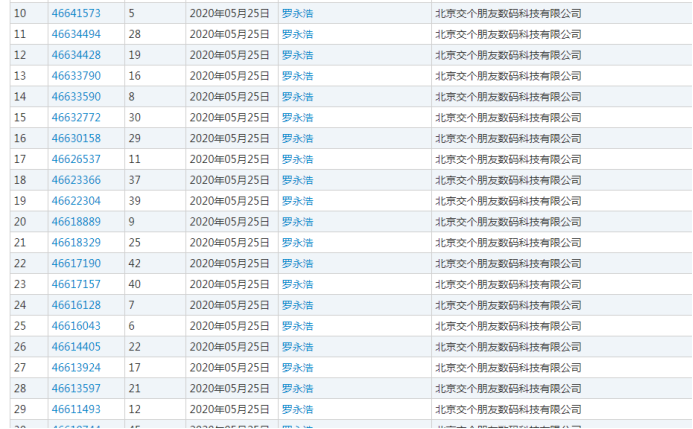Open application number 46617157
693x429 pixels.
click(x=76, y=284)
